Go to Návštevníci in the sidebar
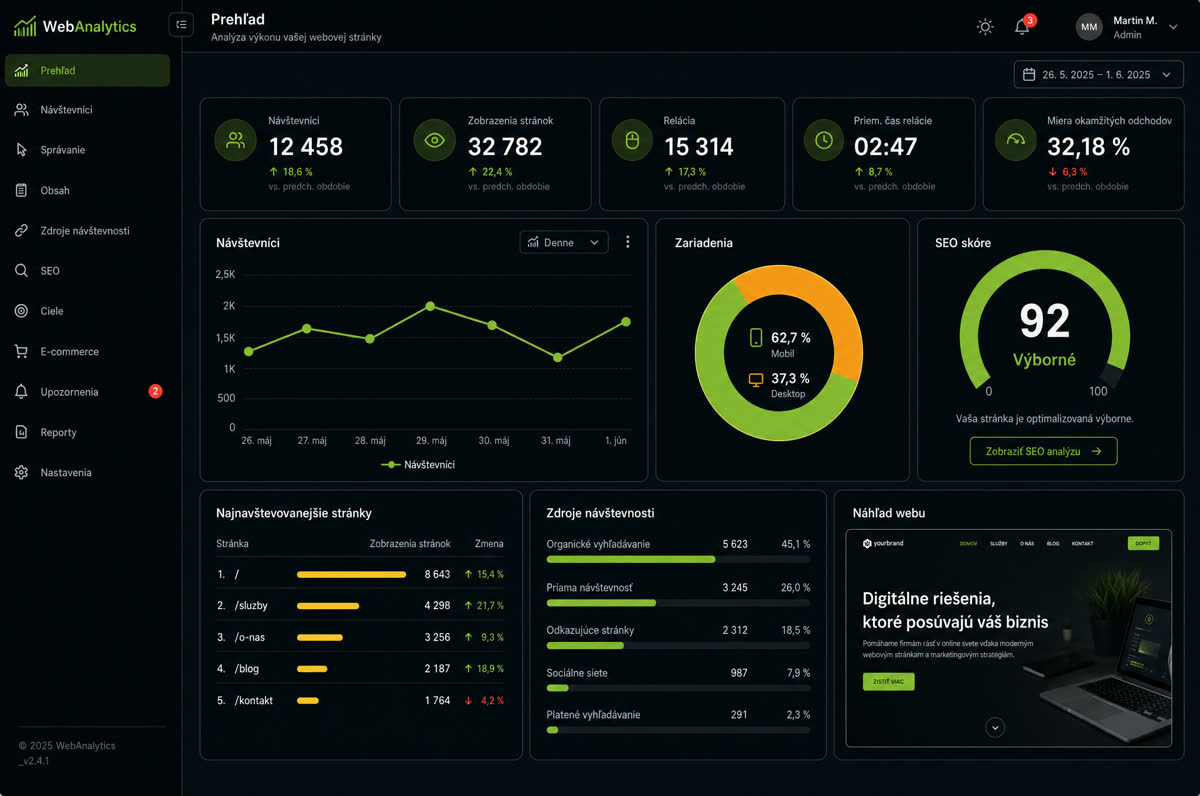Viewport: 1200px width, 796px height. (88, 110)
